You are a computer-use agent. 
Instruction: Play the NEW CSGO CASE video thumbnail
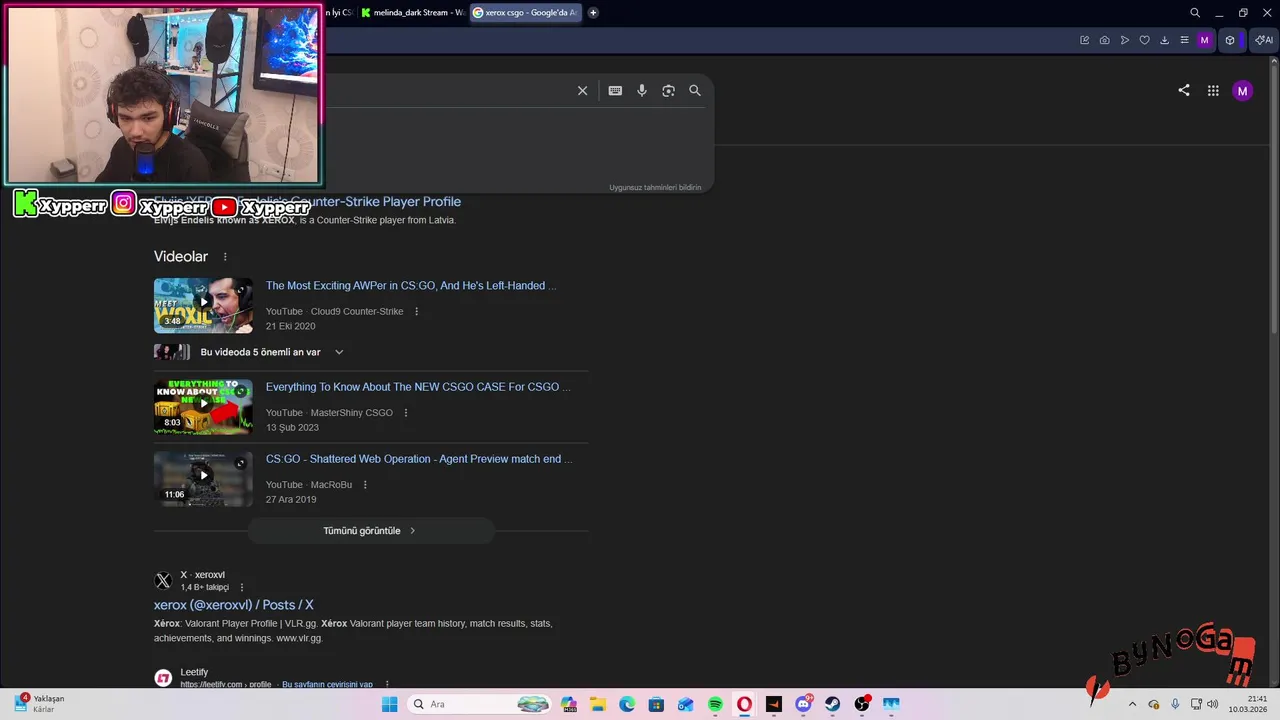(x=203, y=406)
